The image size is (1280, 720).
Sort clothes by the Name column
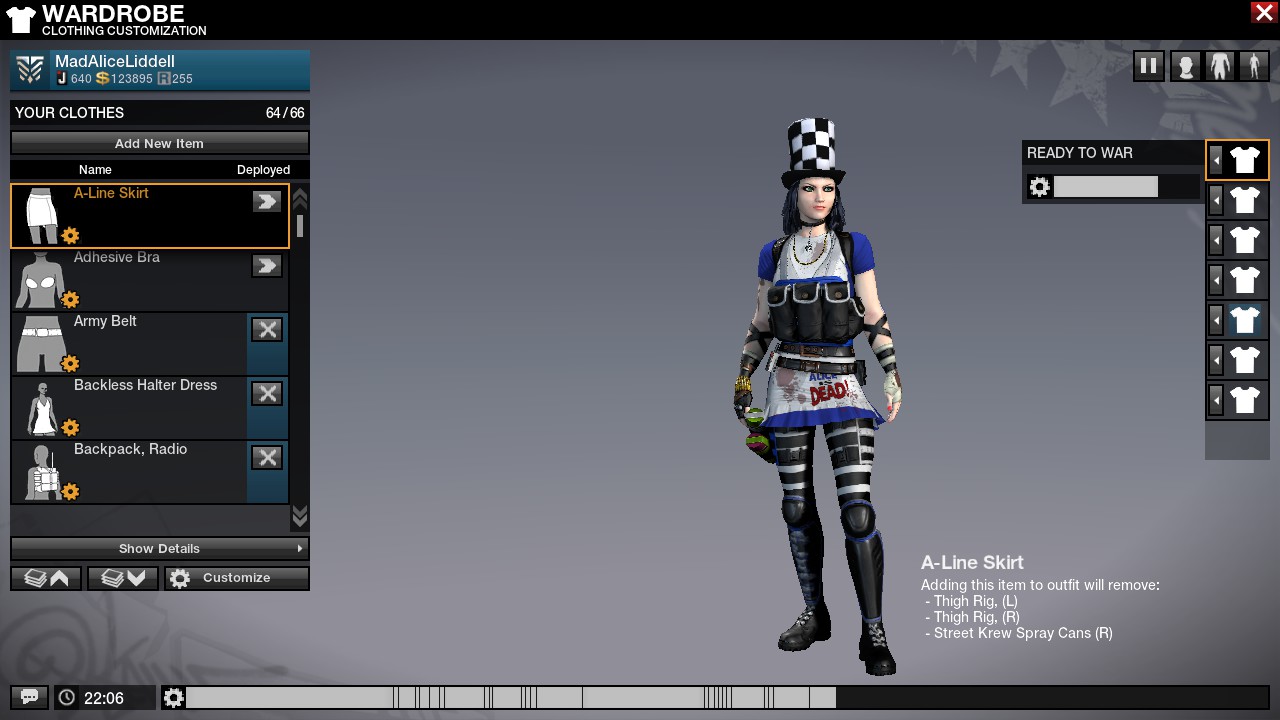coord(95,170)
